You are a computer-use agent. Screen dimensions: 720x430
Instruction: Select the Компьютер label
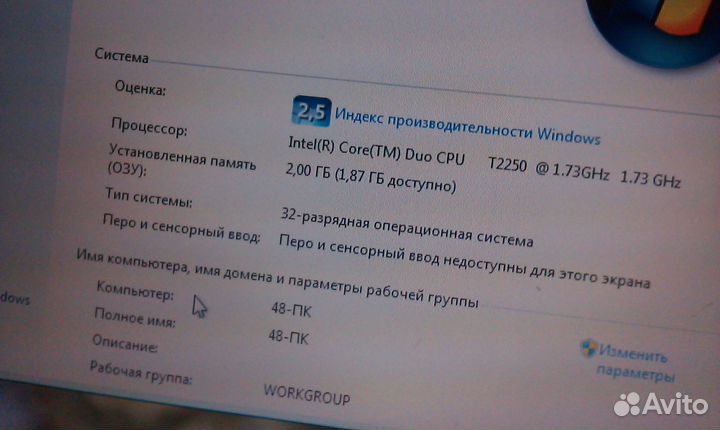coord(135,290)
